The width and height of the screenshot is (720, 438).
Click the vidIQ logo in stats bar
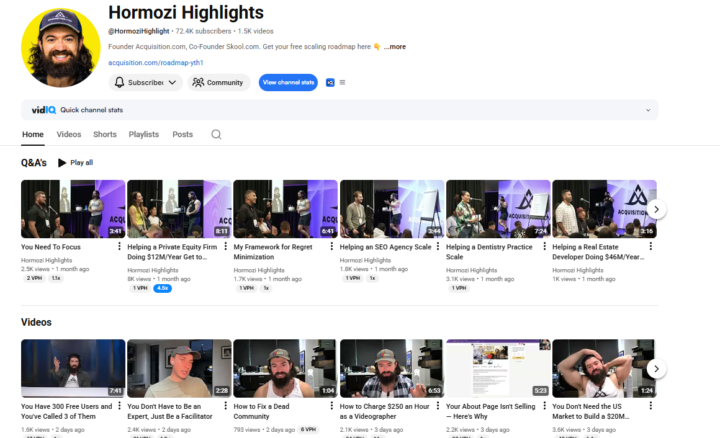pyautogui.click(x=44, y=110)
